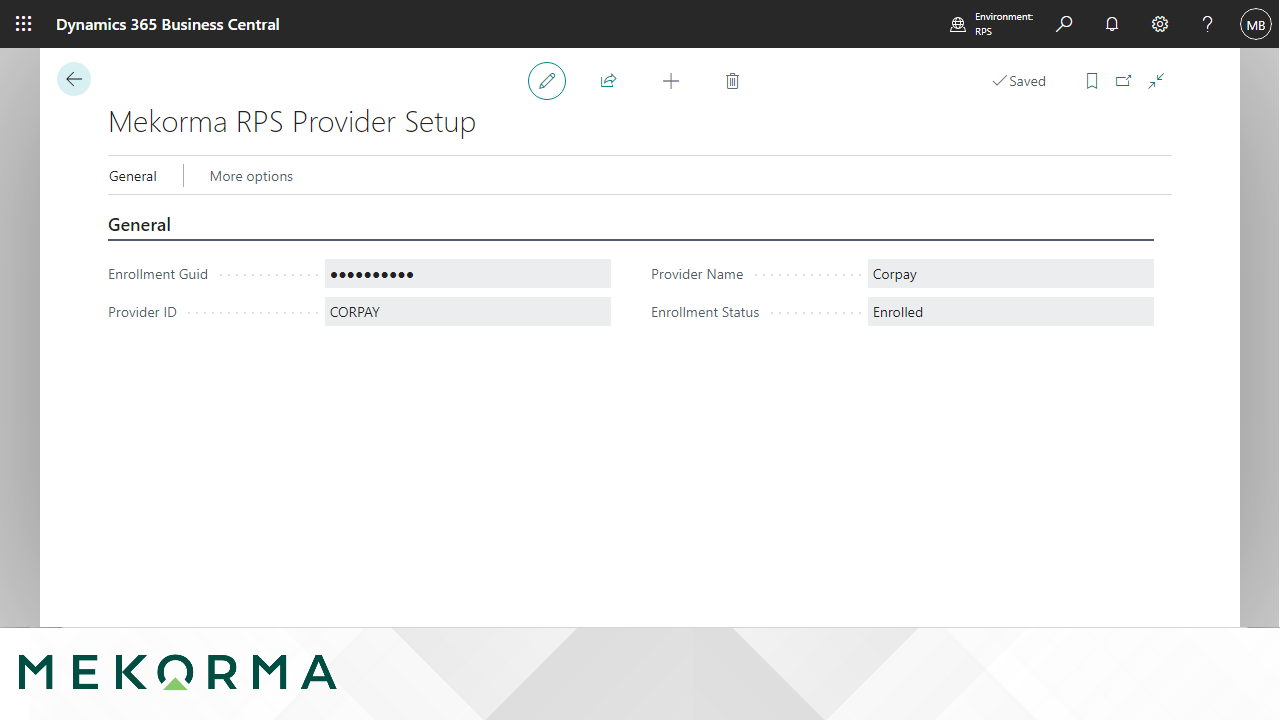Click the pencil edit icon
This screenshot has width=1280, height=720.
pyautogui.click(x=547, y=81)
